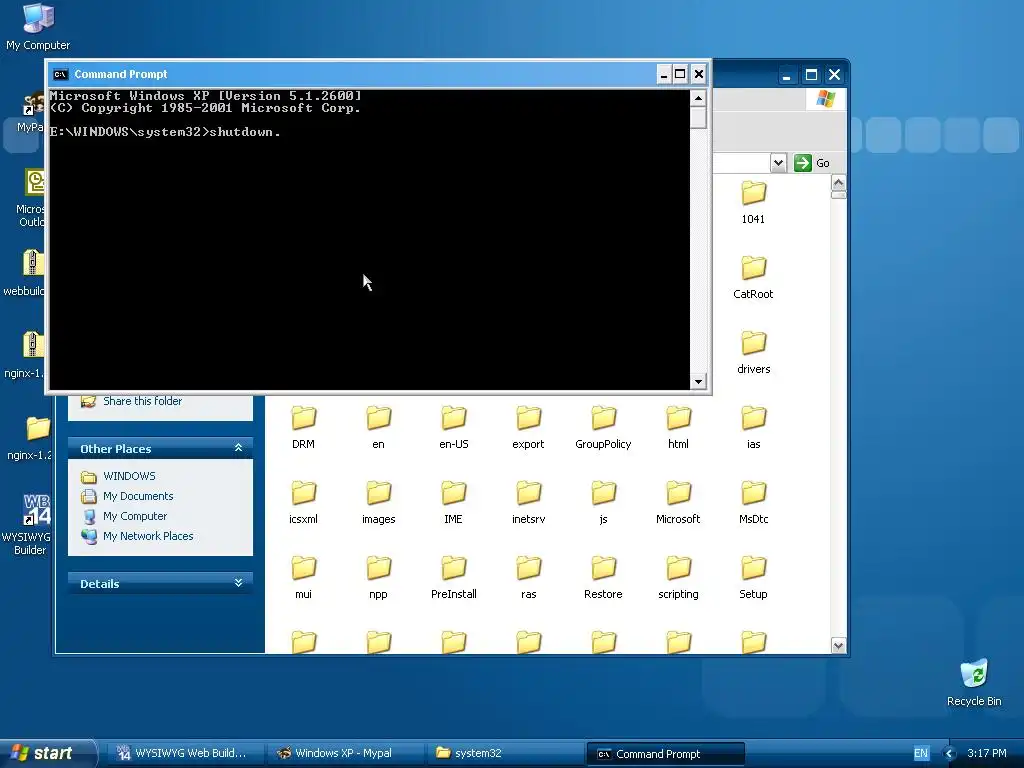Open the ras folder
Viewport: 1024px width, 768px height.
pyautogui.click(x=528, y=579)
